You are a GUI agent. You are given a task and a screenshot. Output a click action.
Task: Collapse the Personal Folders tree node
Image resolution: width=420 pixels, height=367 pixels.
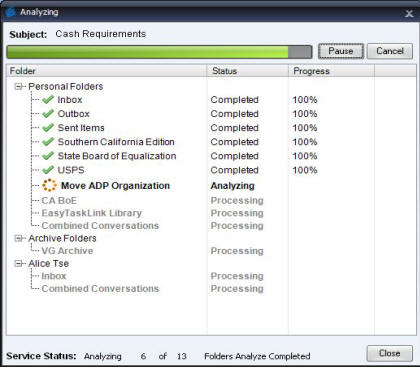pyautogui.click(x=18, y=87)
